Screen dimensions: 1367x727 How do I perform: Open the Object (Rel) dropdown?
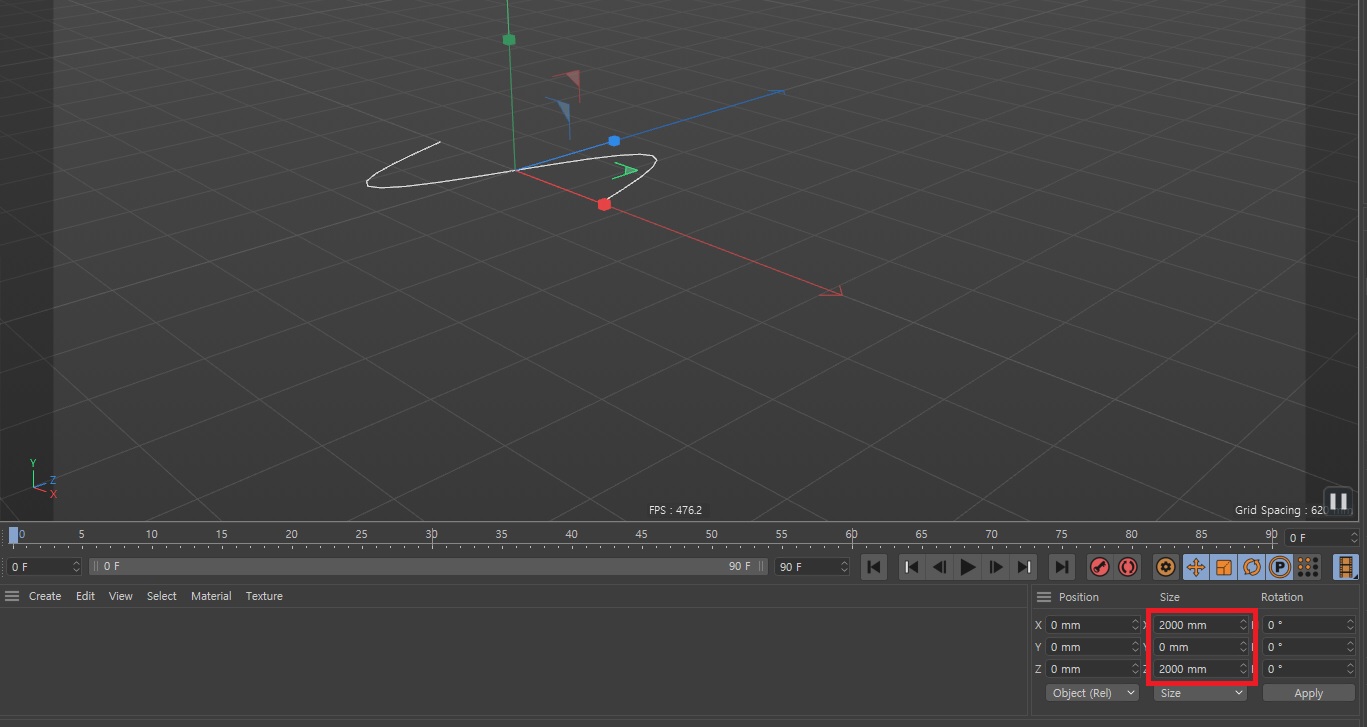point(1092,693)
